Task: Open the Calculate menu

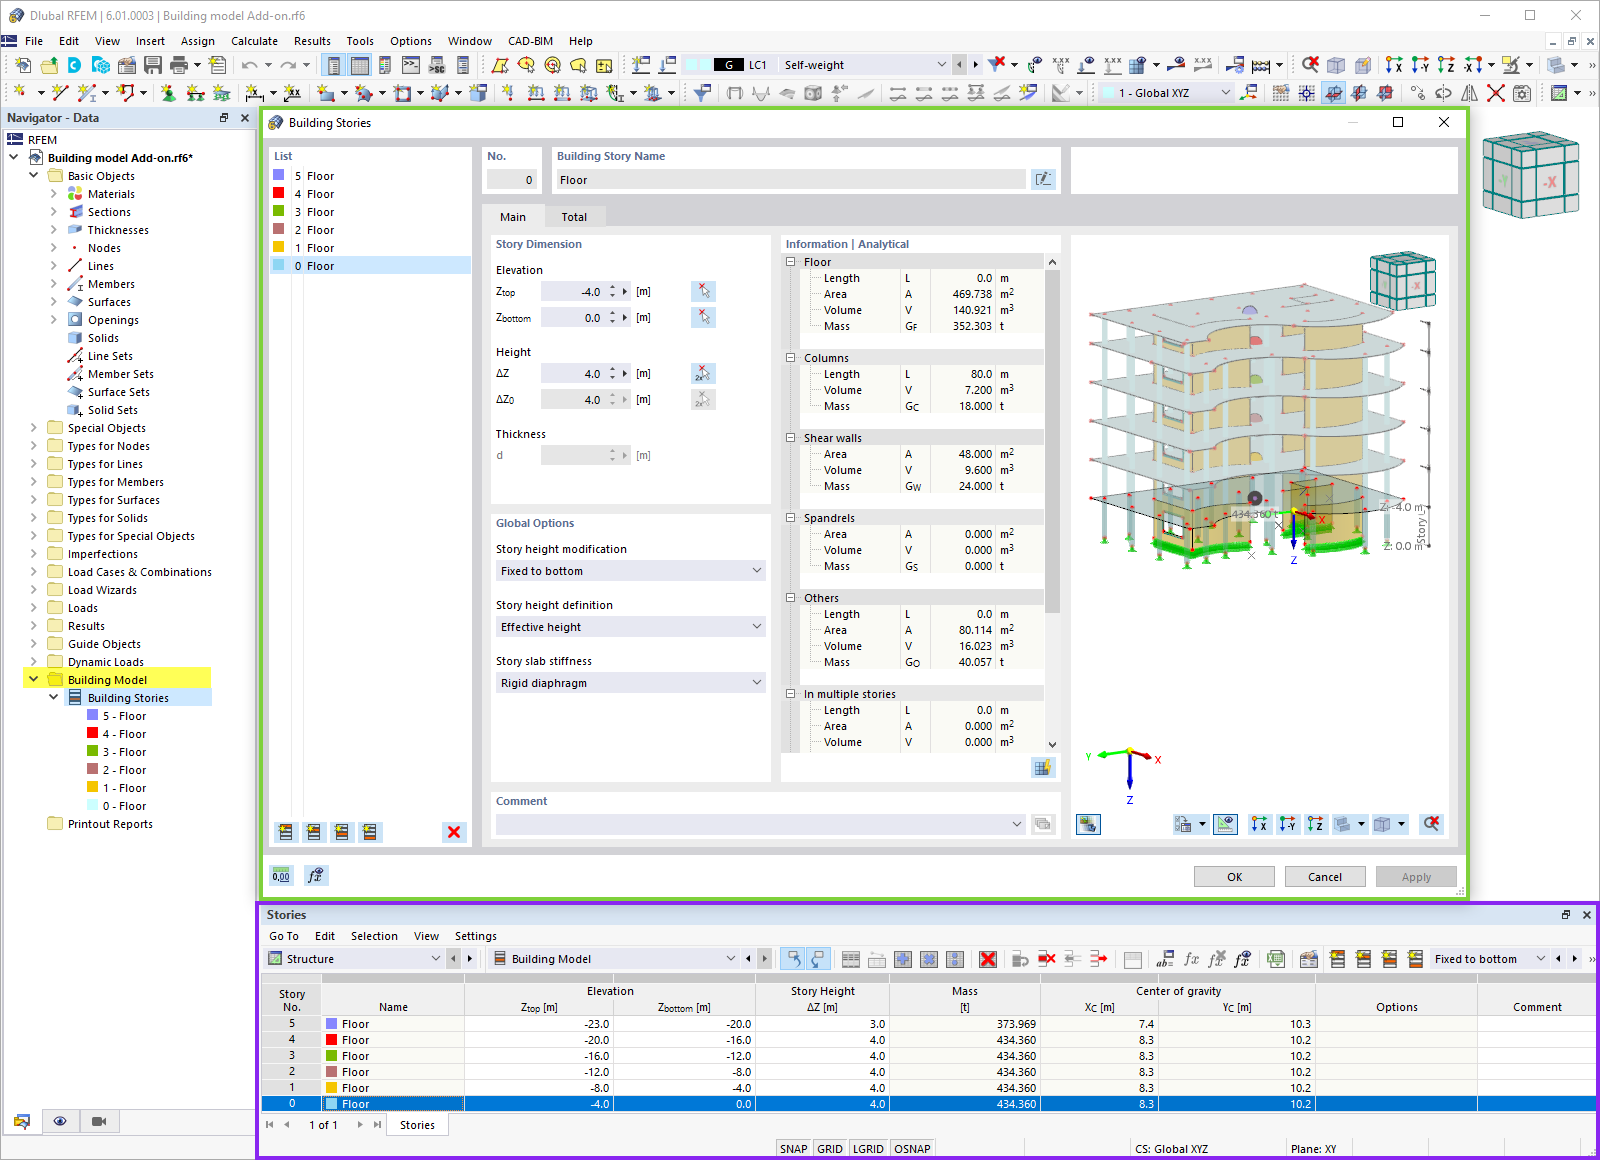Action: point(254,41)
